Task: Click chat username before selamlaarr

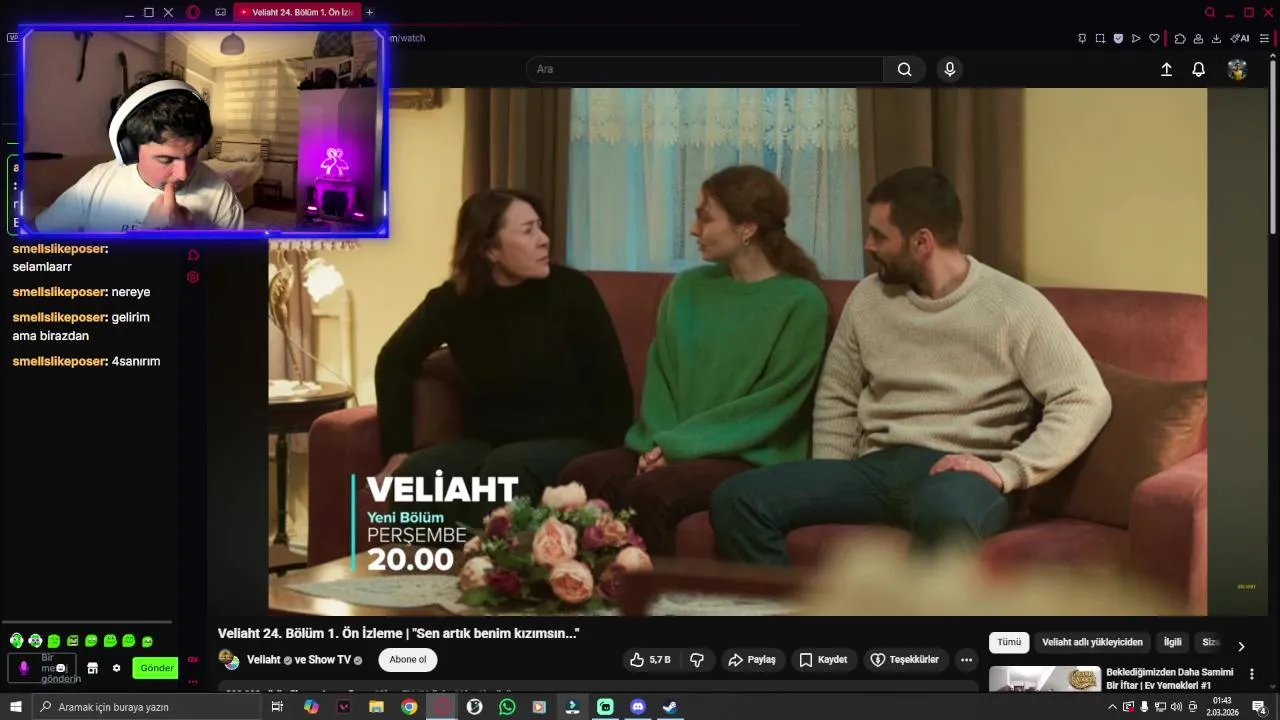Action: (60, 248)
